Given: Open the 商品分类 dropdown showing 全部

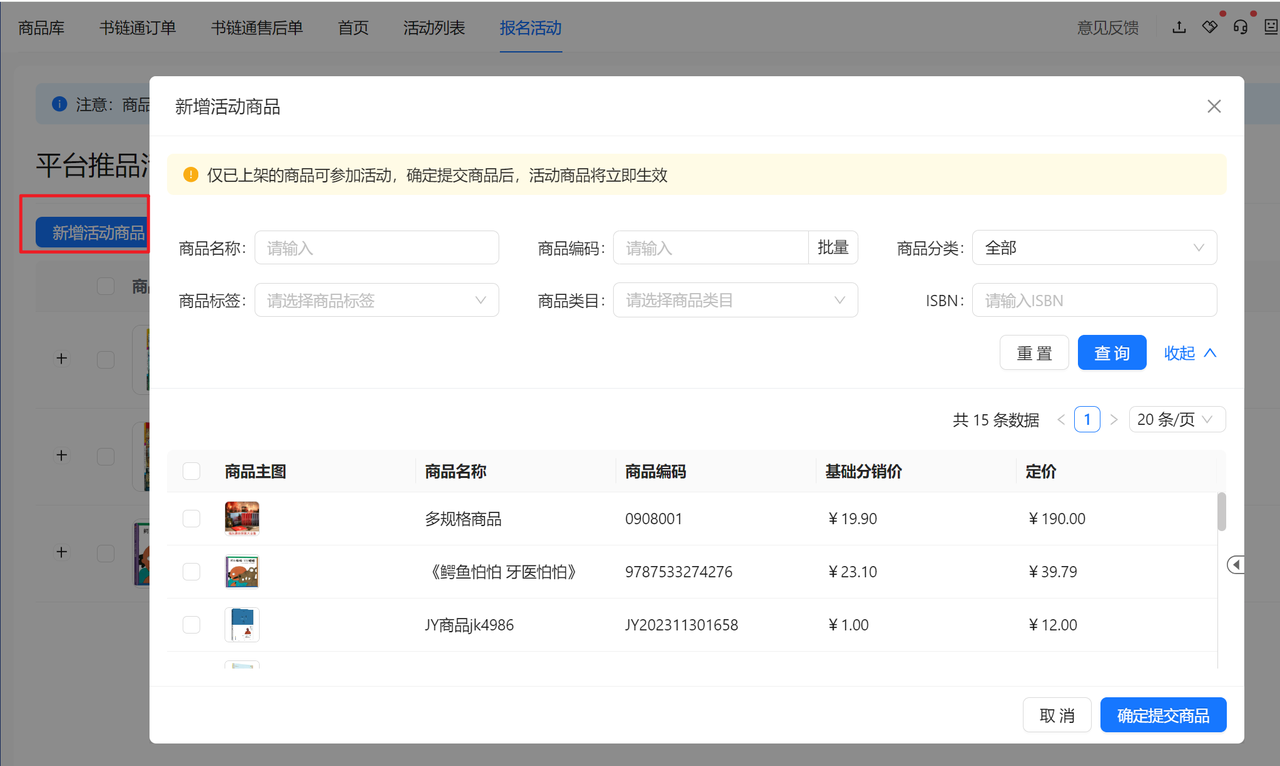Looking at the screenshot, I should [x=1095, y=248].
